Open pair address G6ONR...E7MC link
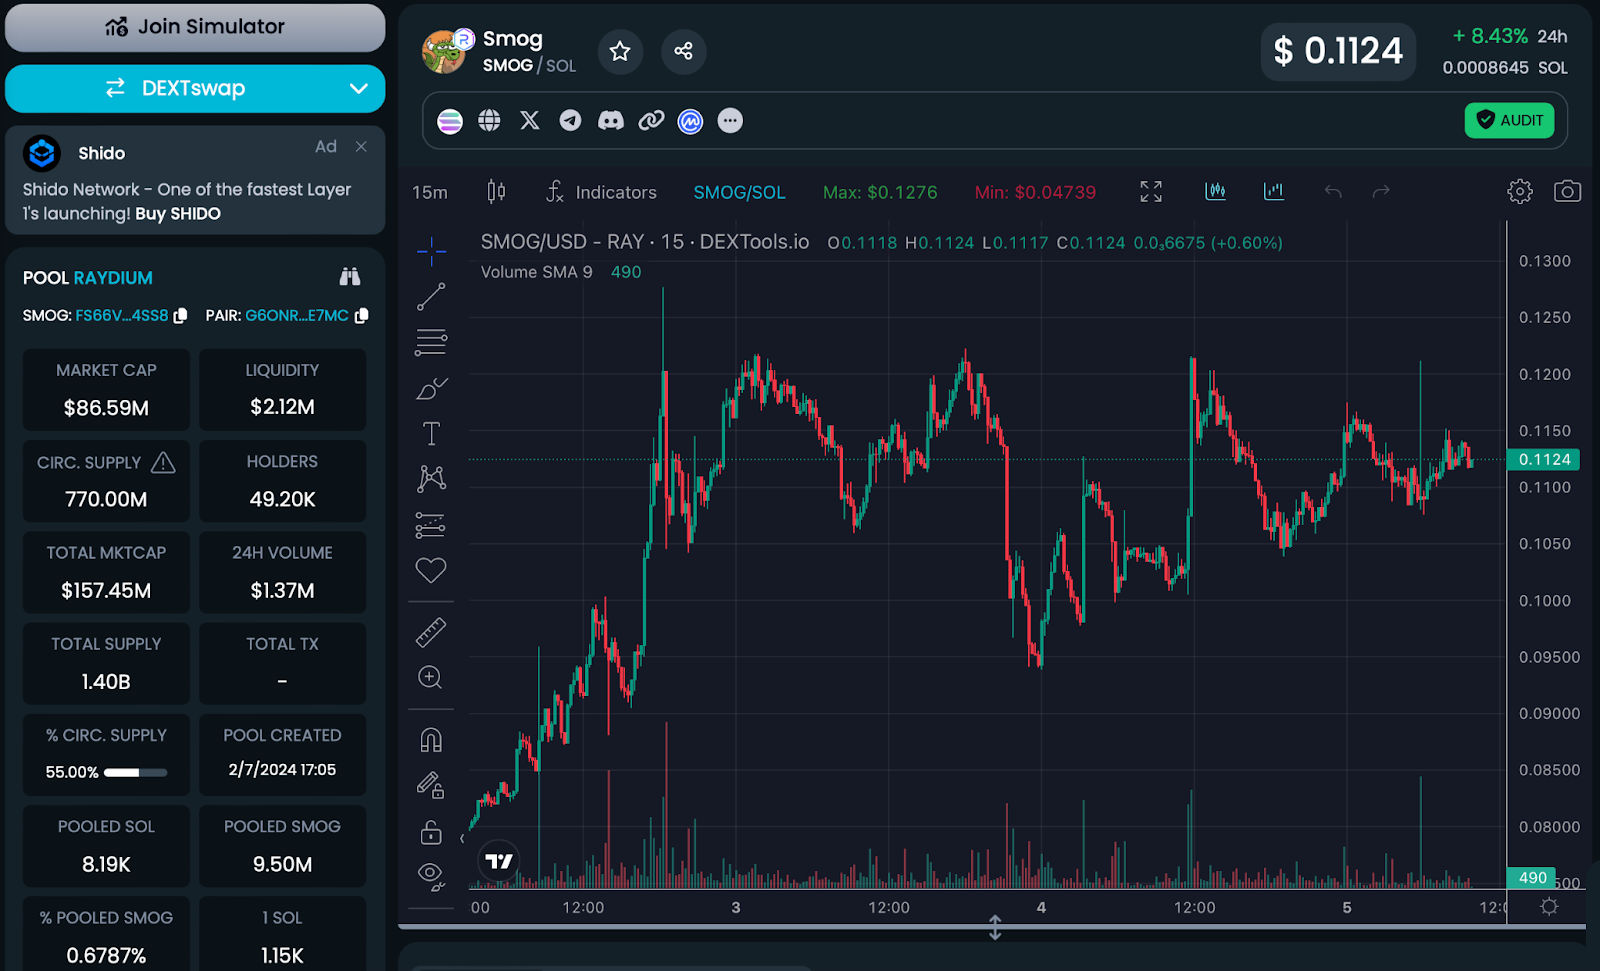Viewport: 1600px width, 971px height. click(297, 316)
